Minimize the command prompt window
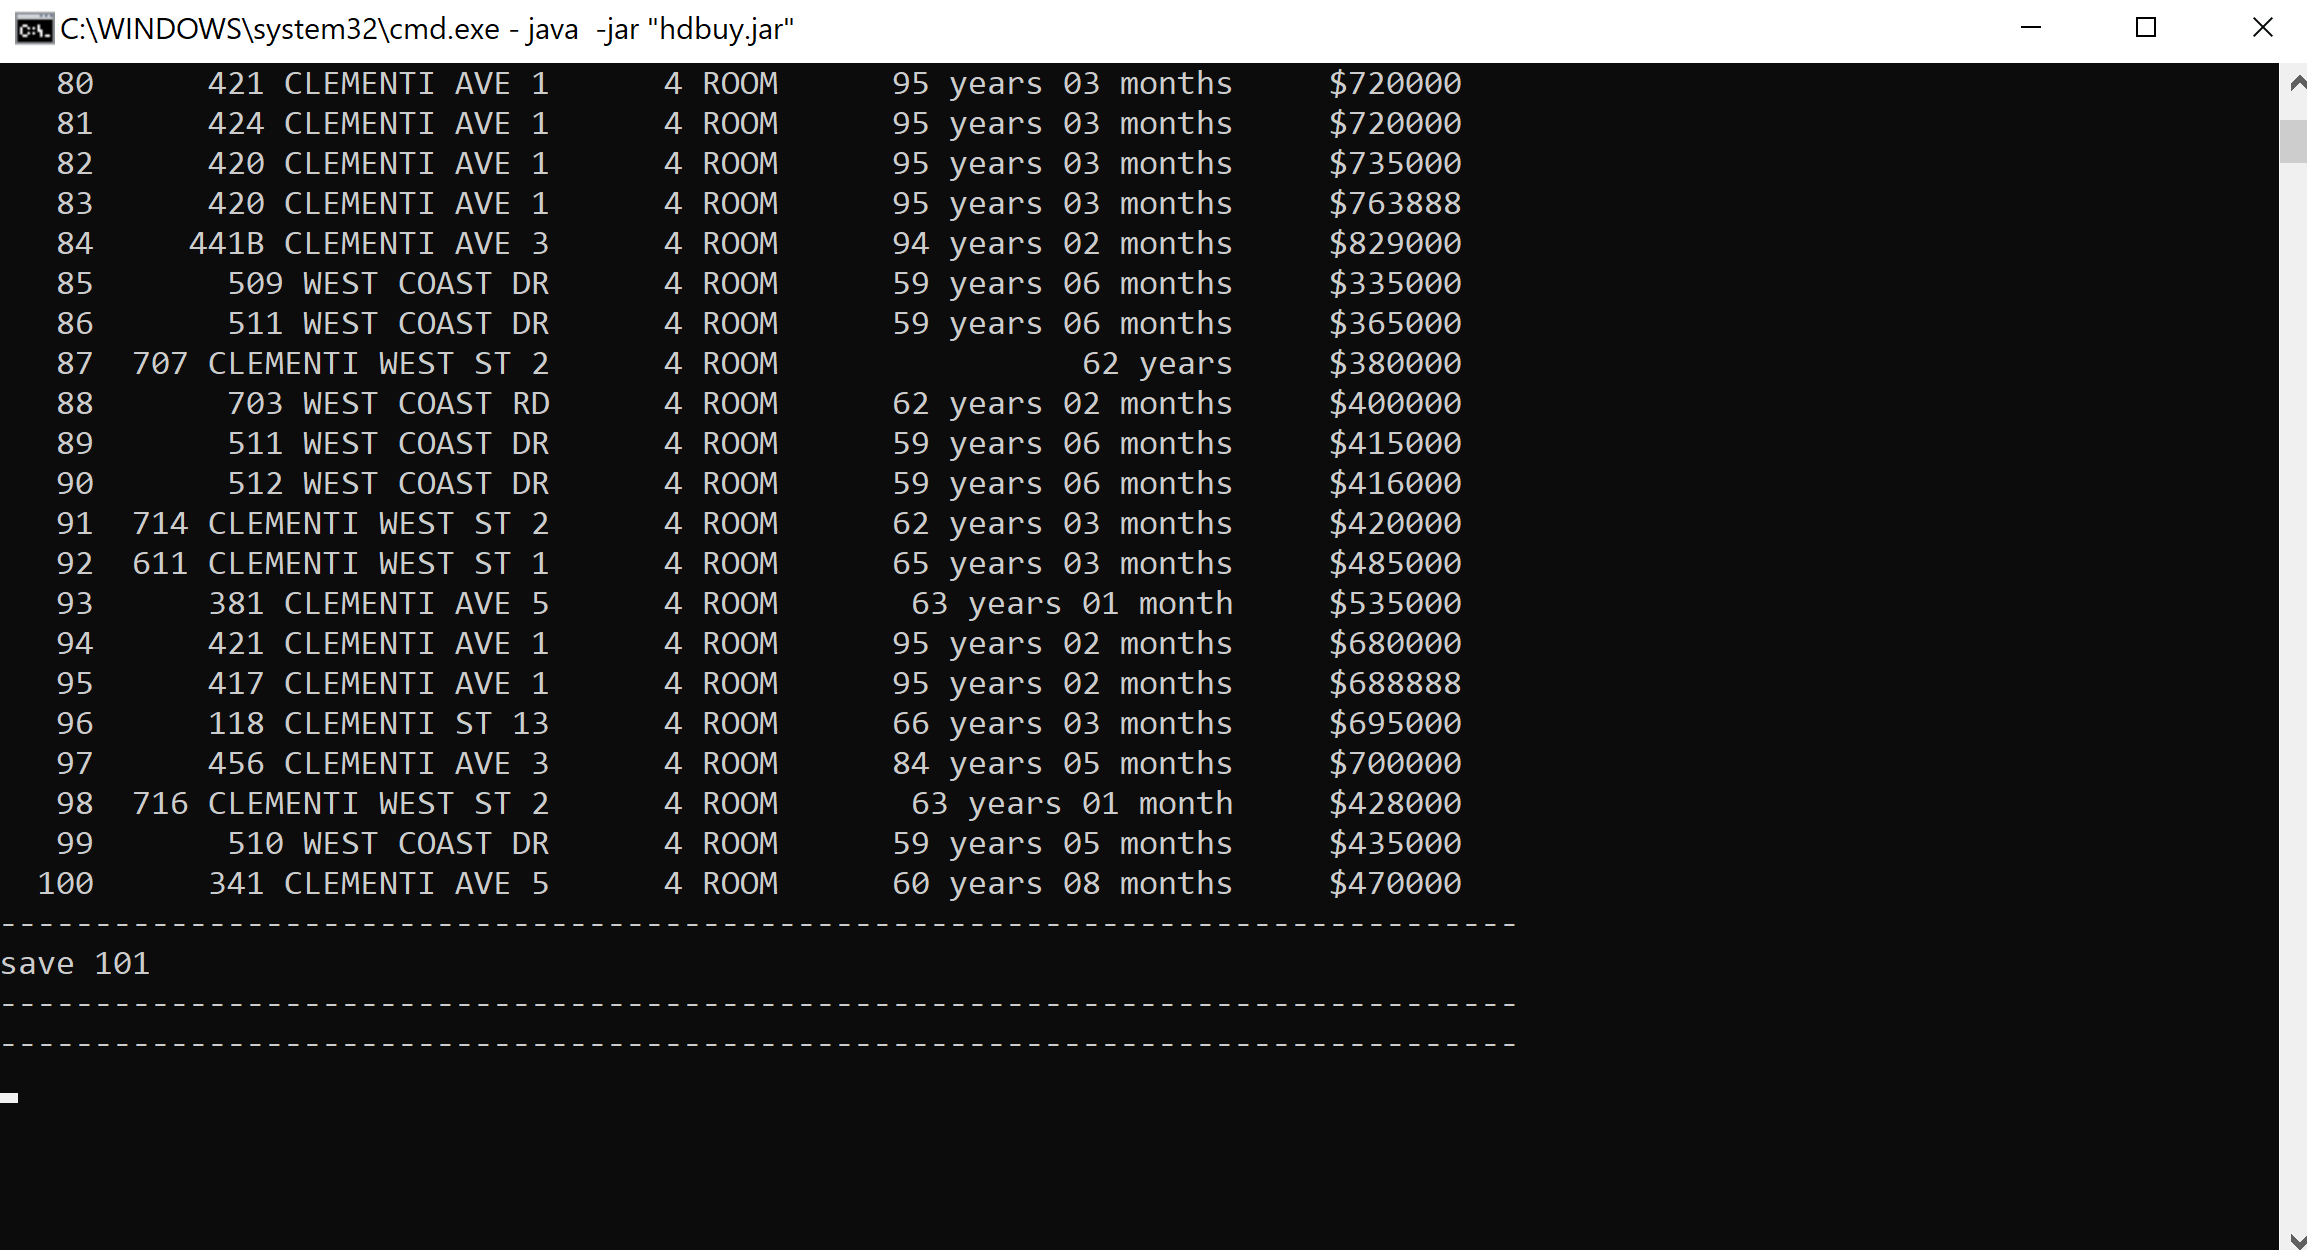The height and width of the screenshot is (1250, 2307). click(2030, 28)
